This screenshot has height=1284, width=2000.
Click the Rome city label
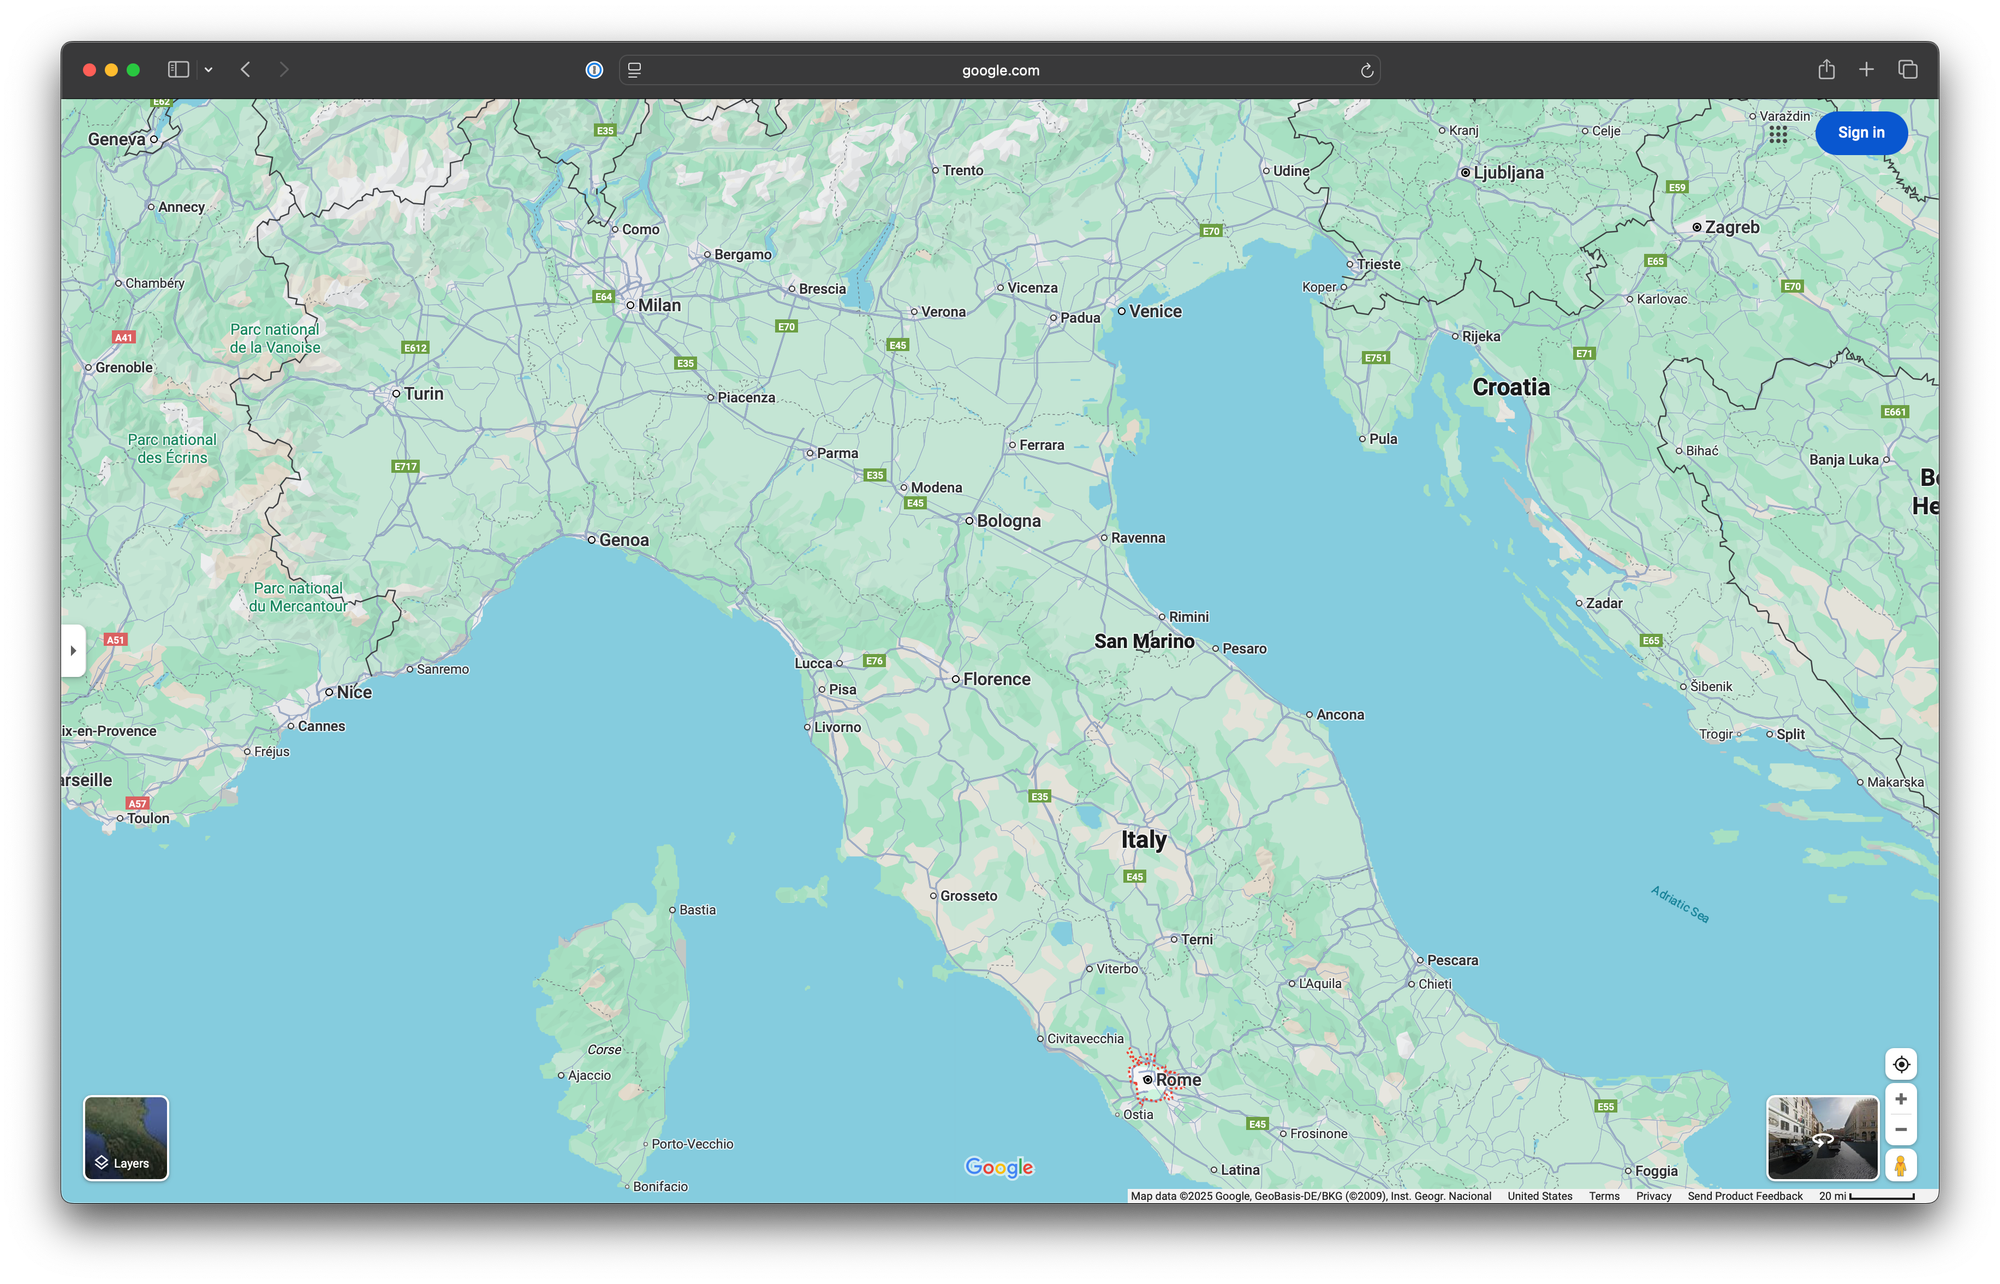point(1178,1080)
